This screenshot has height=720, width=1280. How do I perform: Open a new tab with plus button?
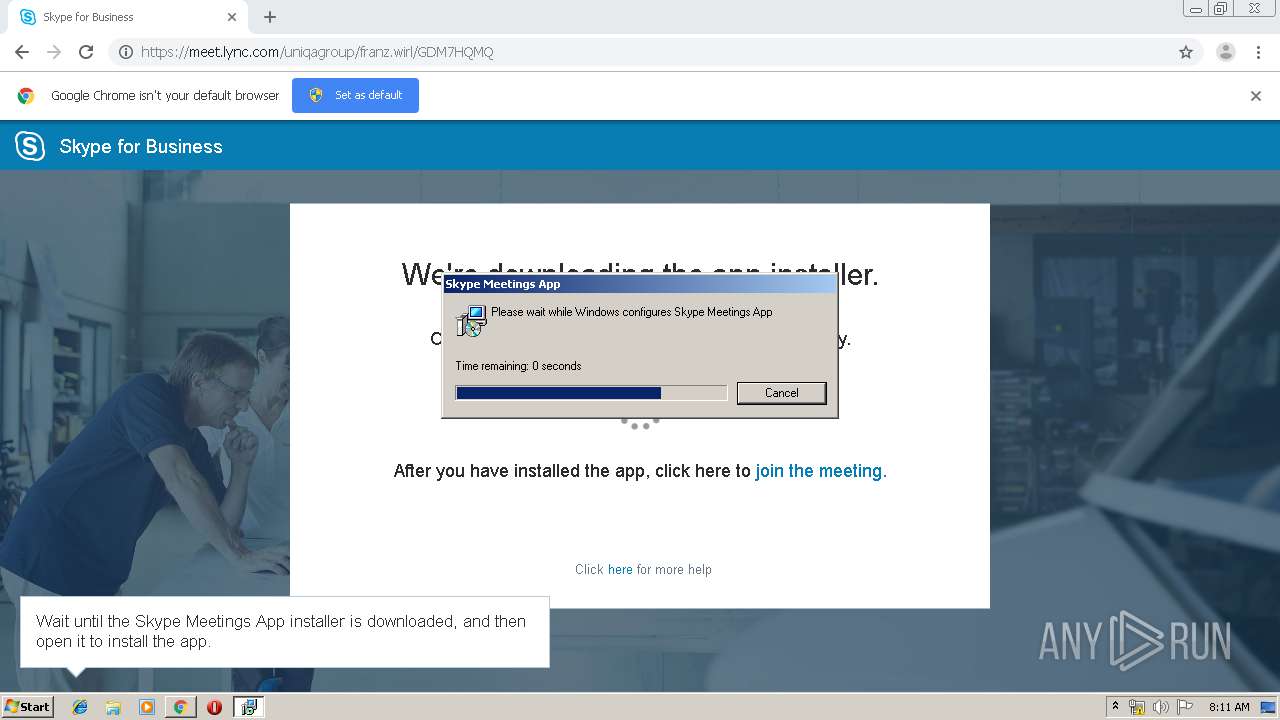pyautogui.click(x=270, y=17)
